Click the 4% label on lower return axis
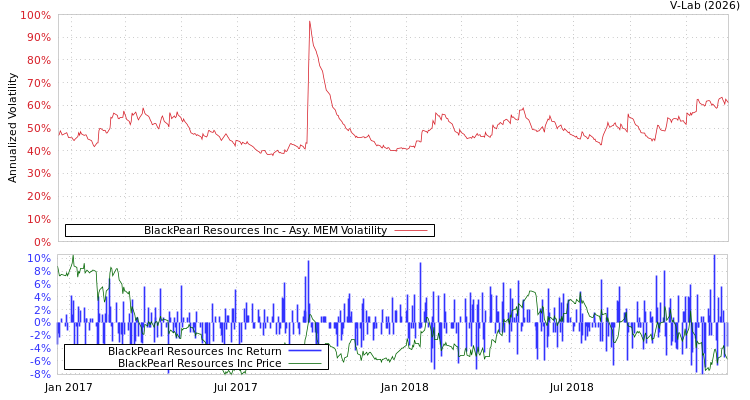The image size is (750, 400). 42,297
